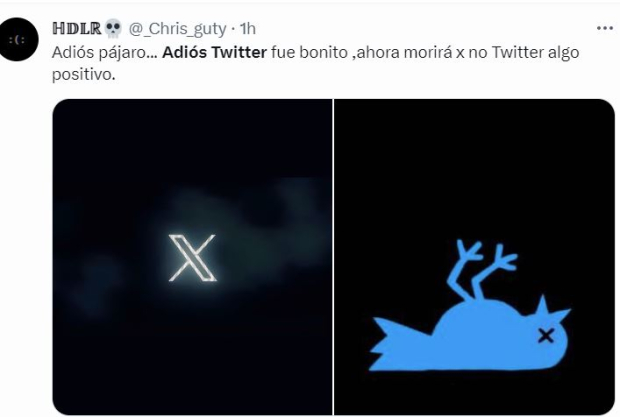The image size is (620, 417).
Task: Click the glowing X logo
Action: 192,258
